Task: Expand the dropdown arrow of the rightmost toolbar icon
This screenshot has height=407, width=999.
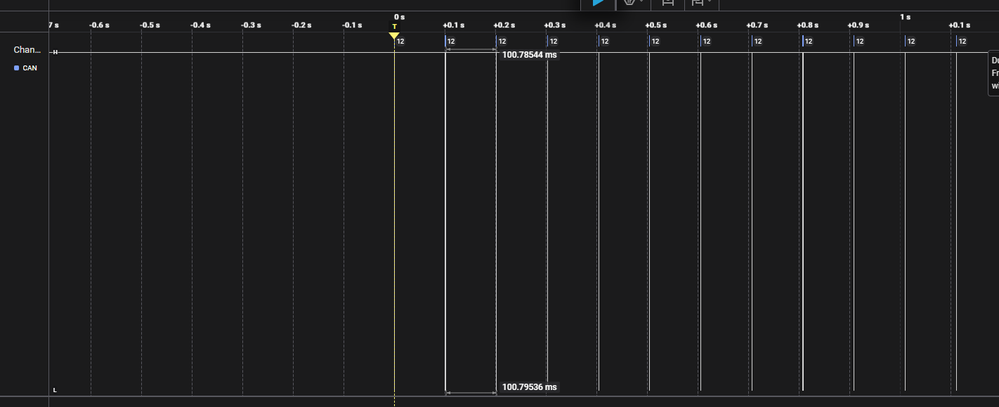Action: 709,3
